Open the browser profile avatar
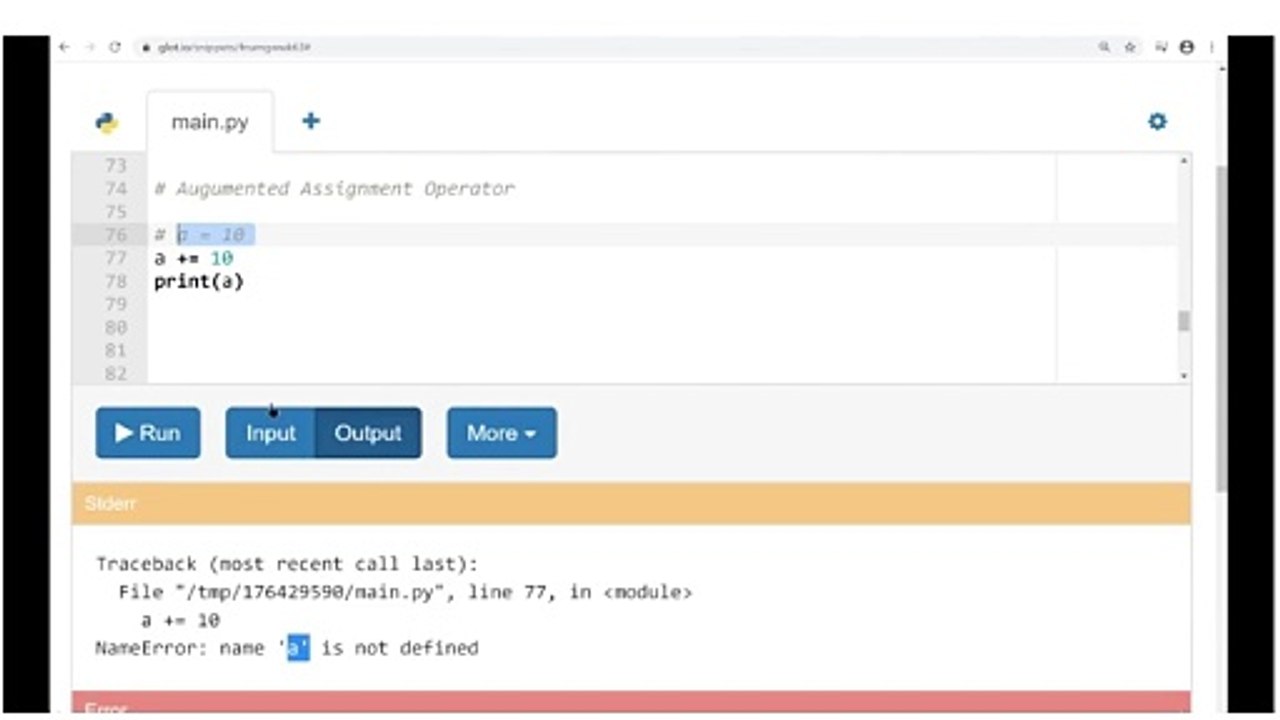Screen dimensions: 1280x720 click(x=1187, y=47)
